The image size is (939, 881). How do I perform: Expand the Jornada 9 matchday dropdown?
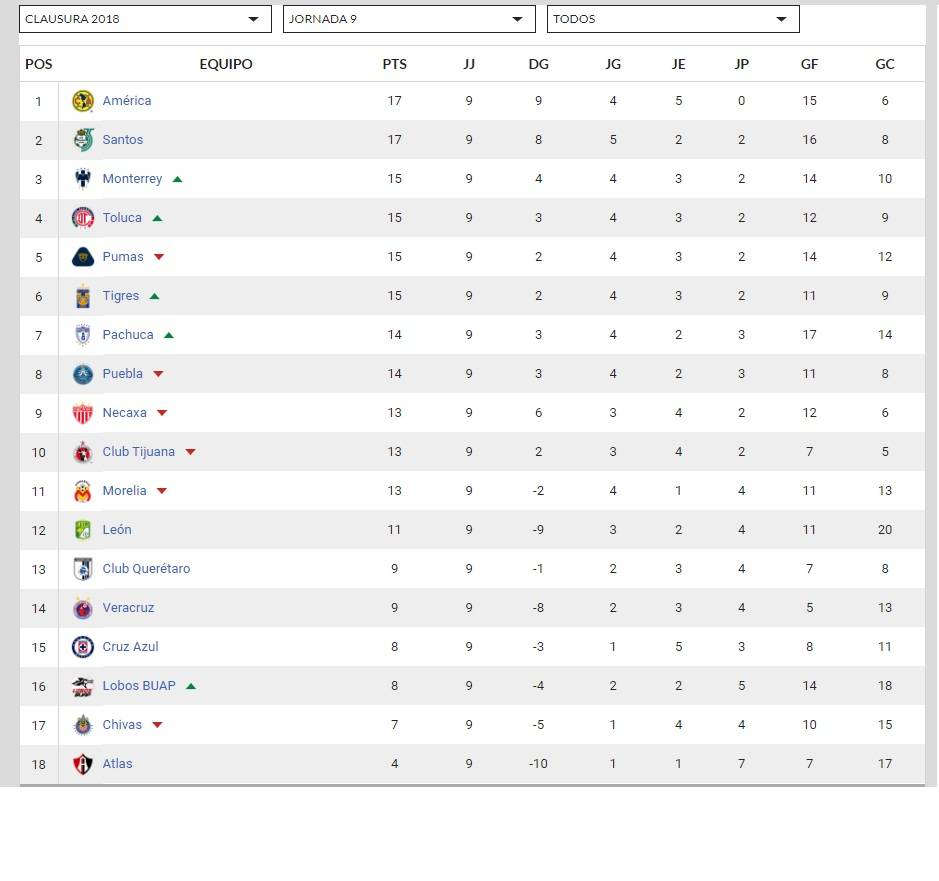point(409,19)
